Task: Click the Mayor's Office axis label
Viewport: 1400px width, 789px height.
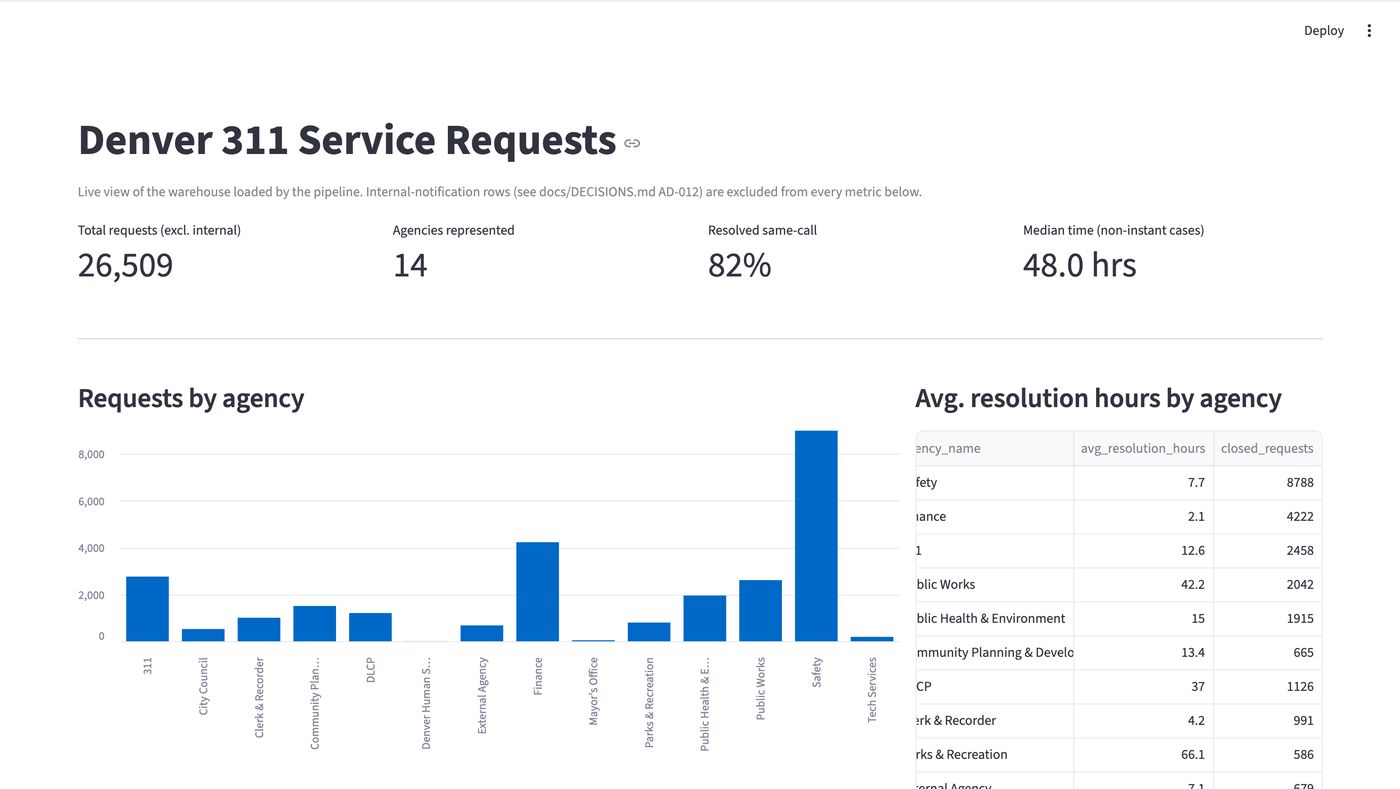Action: coord(593,691)
